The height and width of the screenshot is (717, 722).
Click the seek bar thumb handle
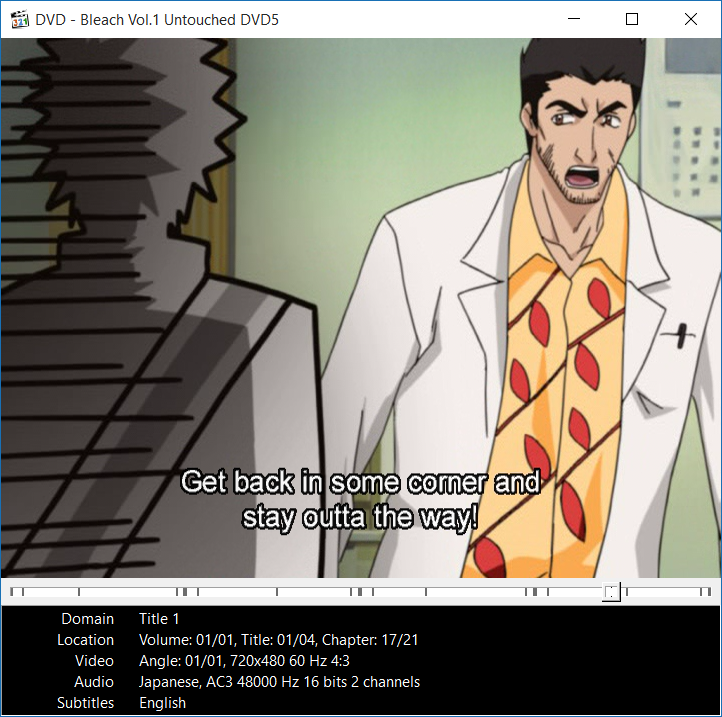611,593
